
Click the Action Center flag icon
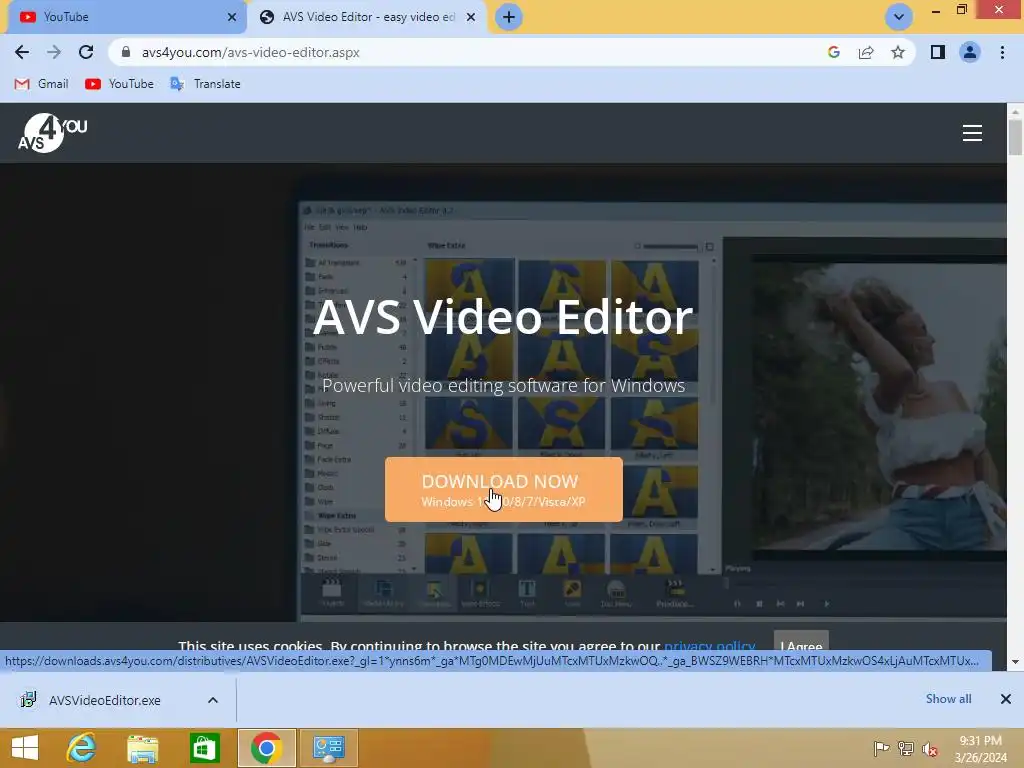(881, 749)
